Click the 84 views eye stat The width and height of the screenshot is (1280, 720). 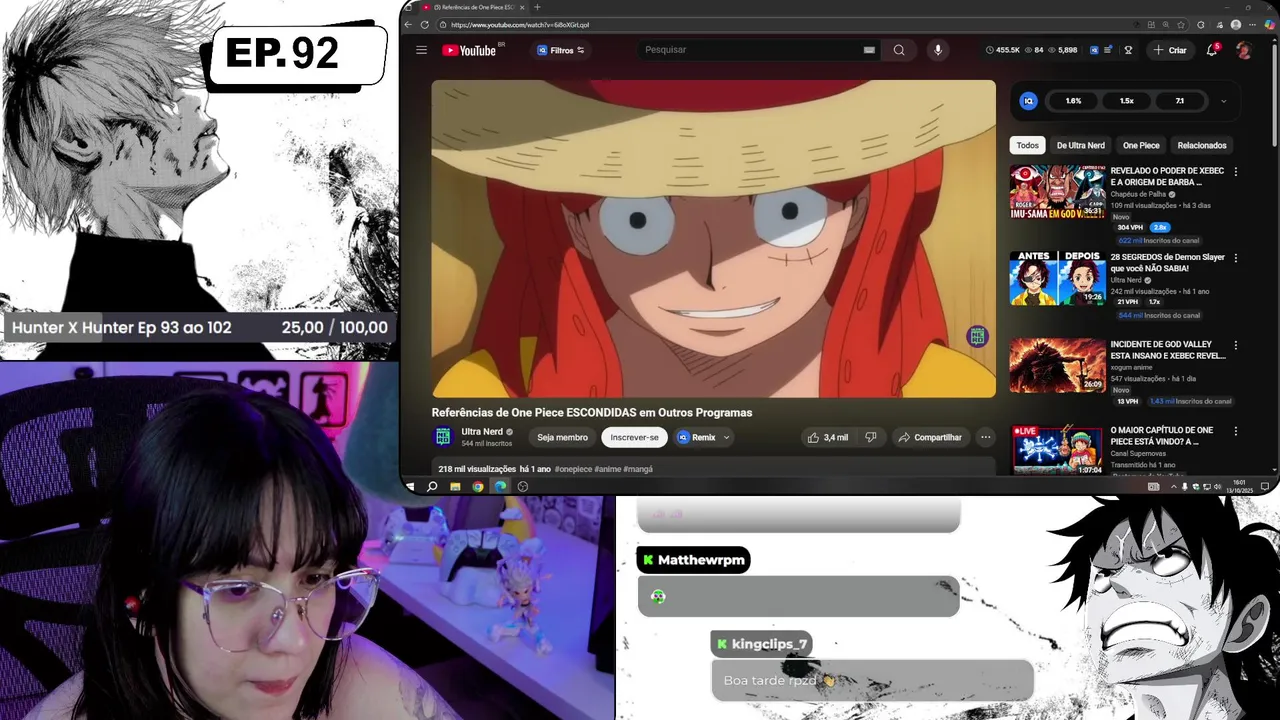click(1033, 50)
